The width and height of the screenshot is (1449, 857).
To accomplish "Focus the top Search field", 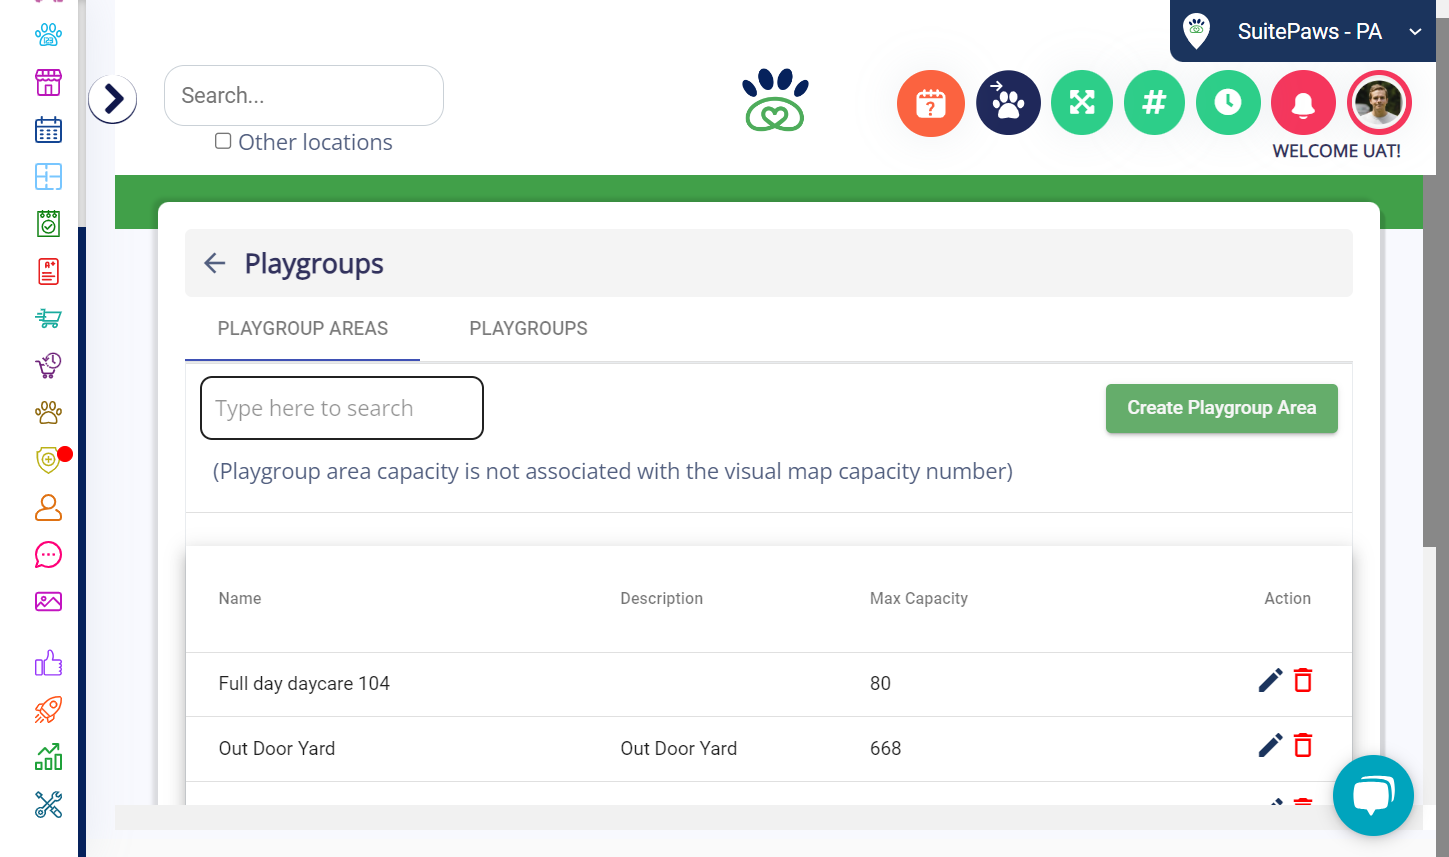I will point(304,96).
